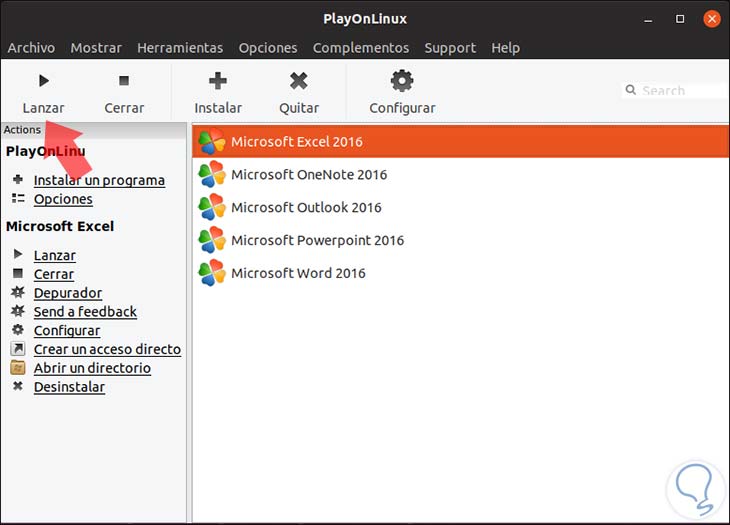Click the Cerrar label in toolbar

[x=124, y=108]
